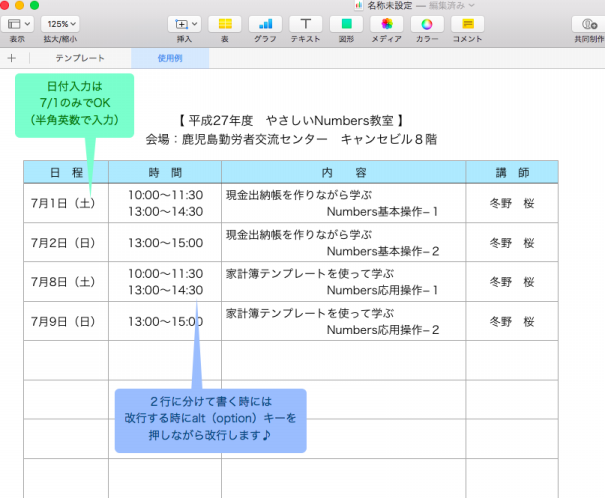Click the 共同制作 collaborate icon
Screen dimensions: 605x498
[589, 24]
